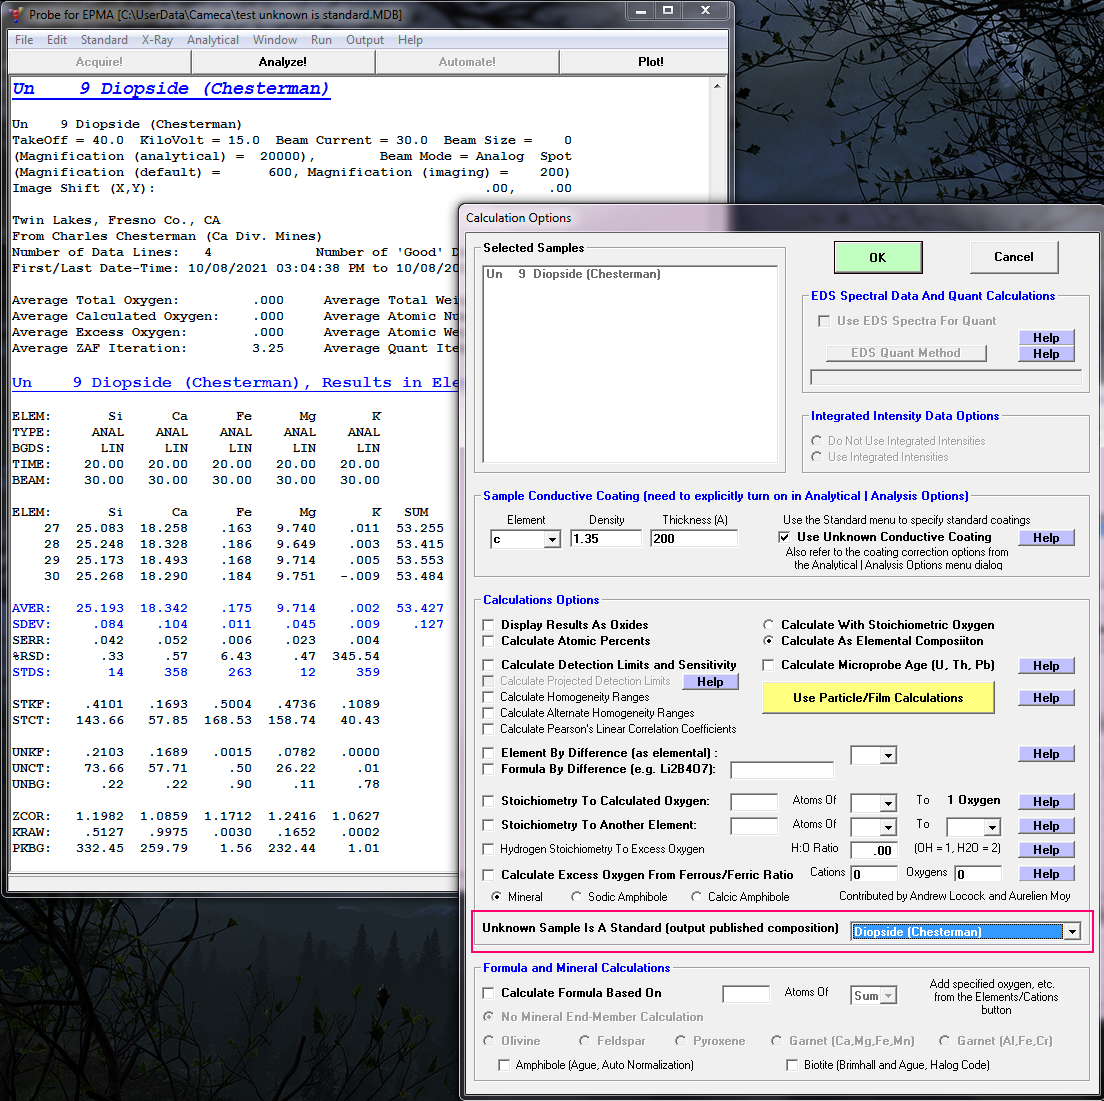
Task: Toggle Use Unknown Conductive Coating checkbox
Action: [785, 537]
